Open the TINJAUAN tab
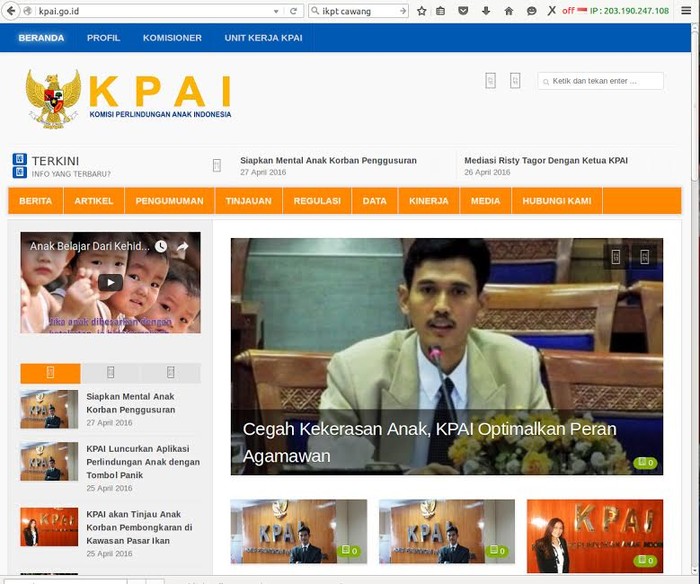Image resolution: width=700 pixels, height=584 pixels. [x=248, y=201]
